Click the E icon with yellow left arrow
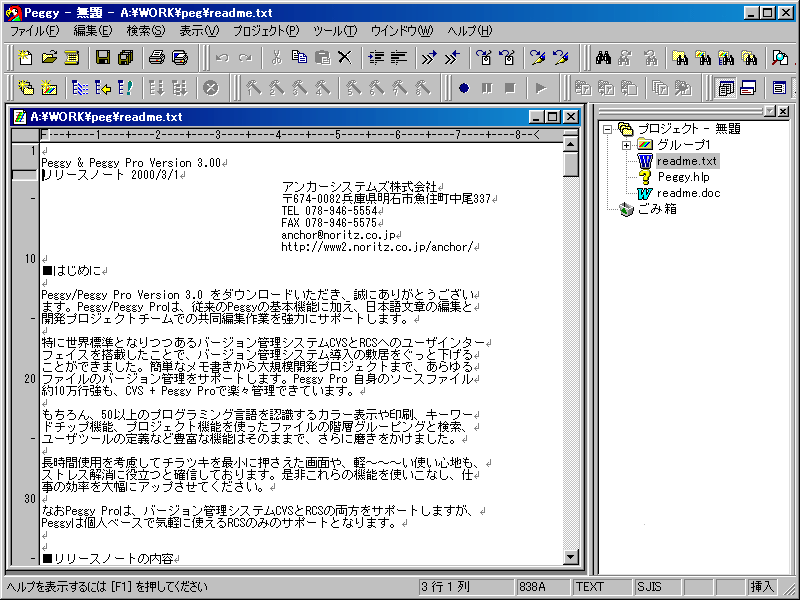 click(x=103, y=88)
